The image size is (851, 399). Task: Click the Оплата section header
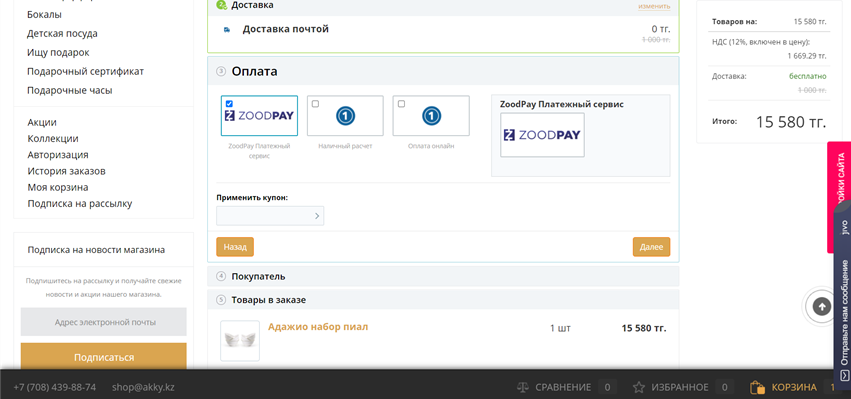click(443, 71)
